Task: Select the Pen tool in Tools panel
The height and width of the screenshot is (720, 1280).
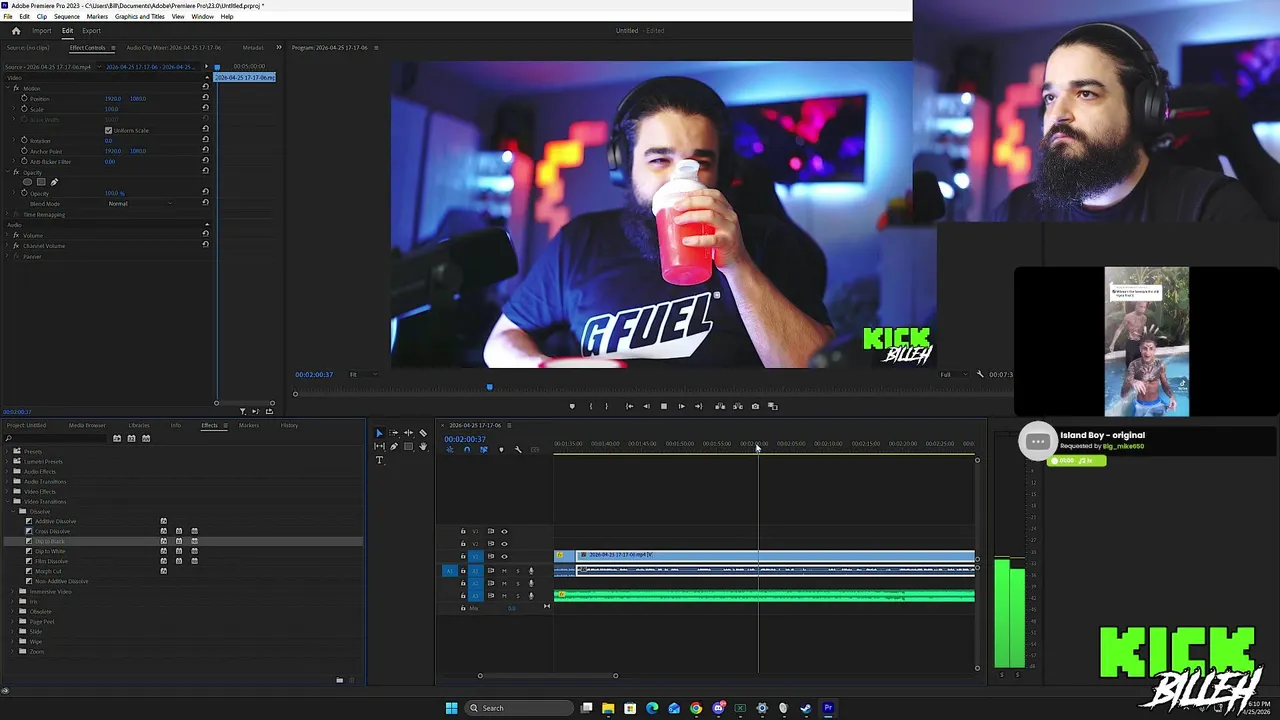Action: [394, 446]
